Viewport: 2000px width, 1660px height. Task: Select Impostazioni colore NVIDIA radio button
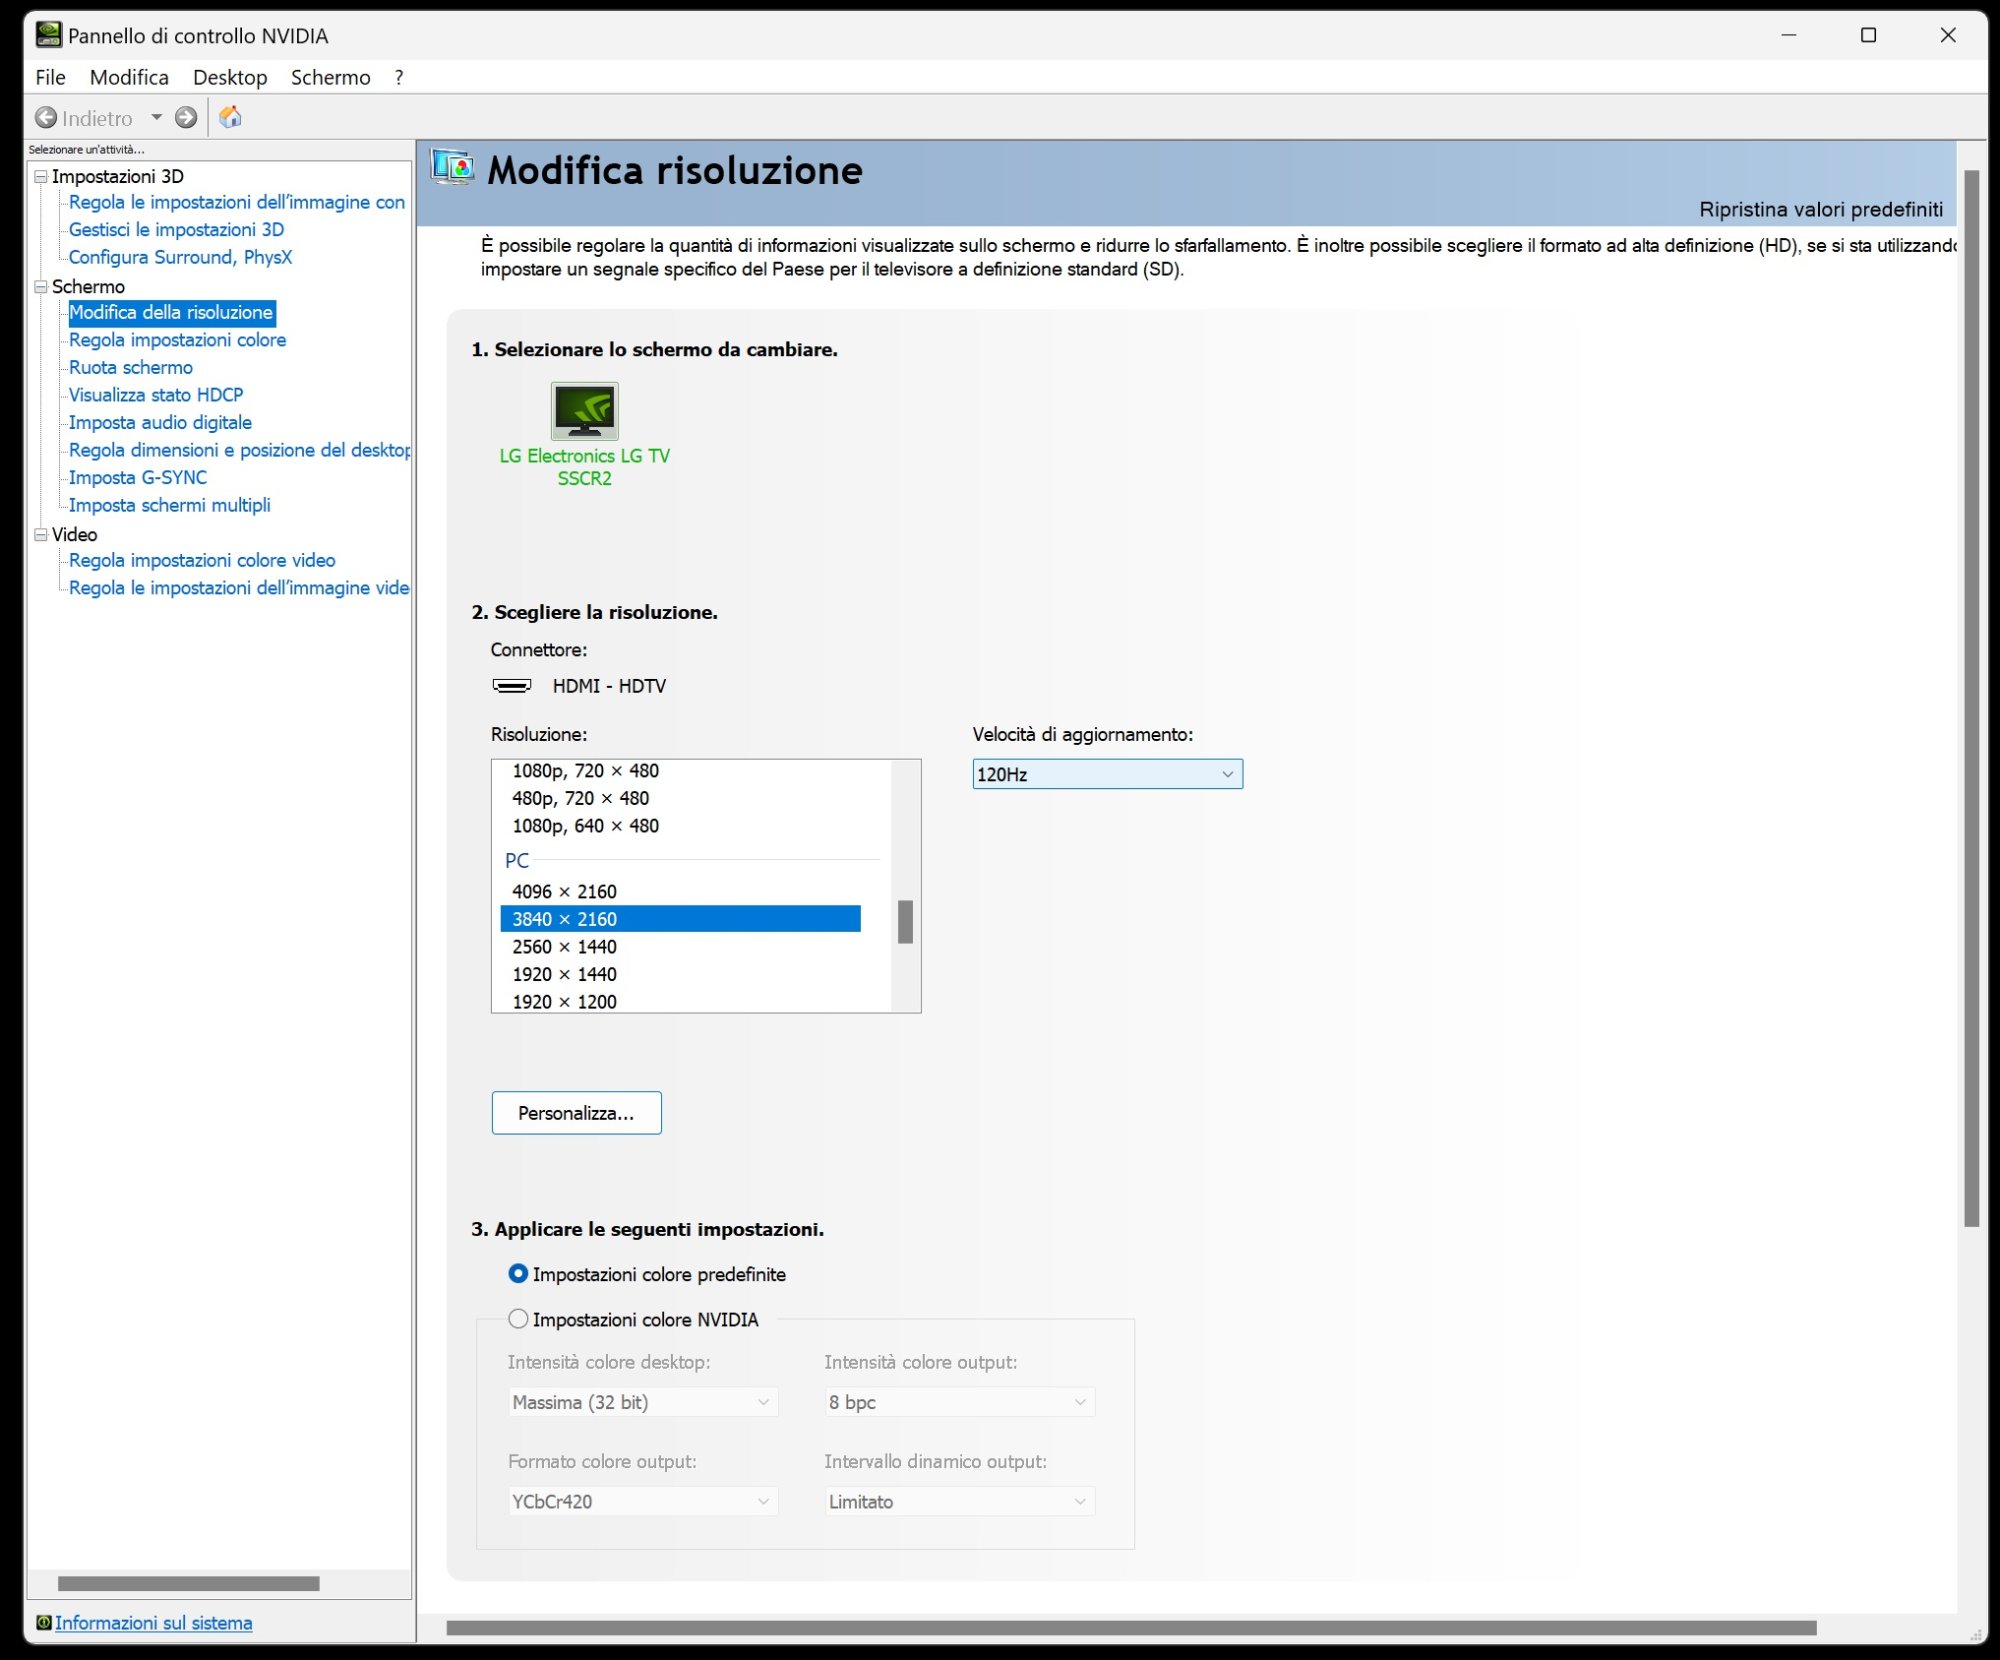point(518,1319)
